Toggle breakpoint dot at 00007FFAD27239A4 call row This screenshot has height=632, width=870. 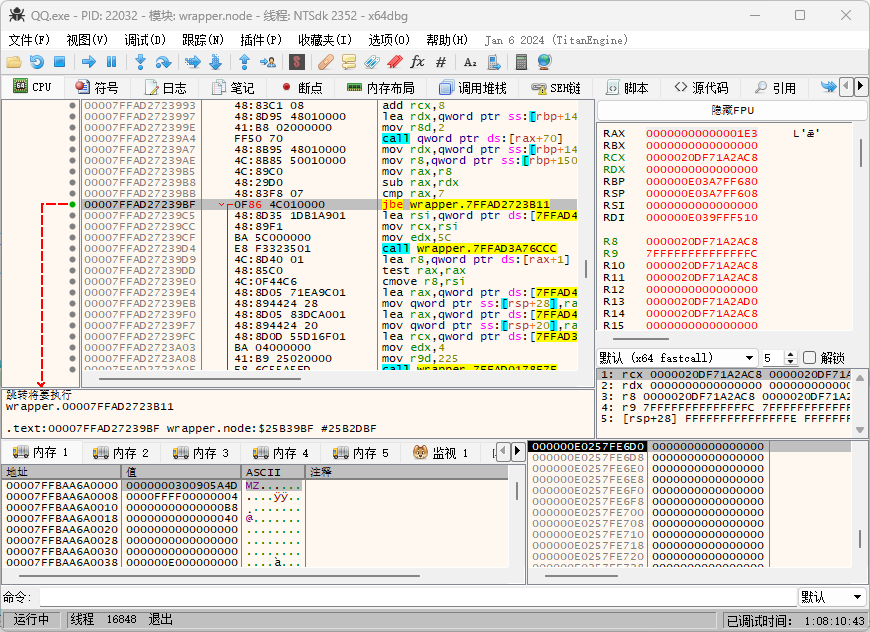pyautogui.click(x=72, y=138)
